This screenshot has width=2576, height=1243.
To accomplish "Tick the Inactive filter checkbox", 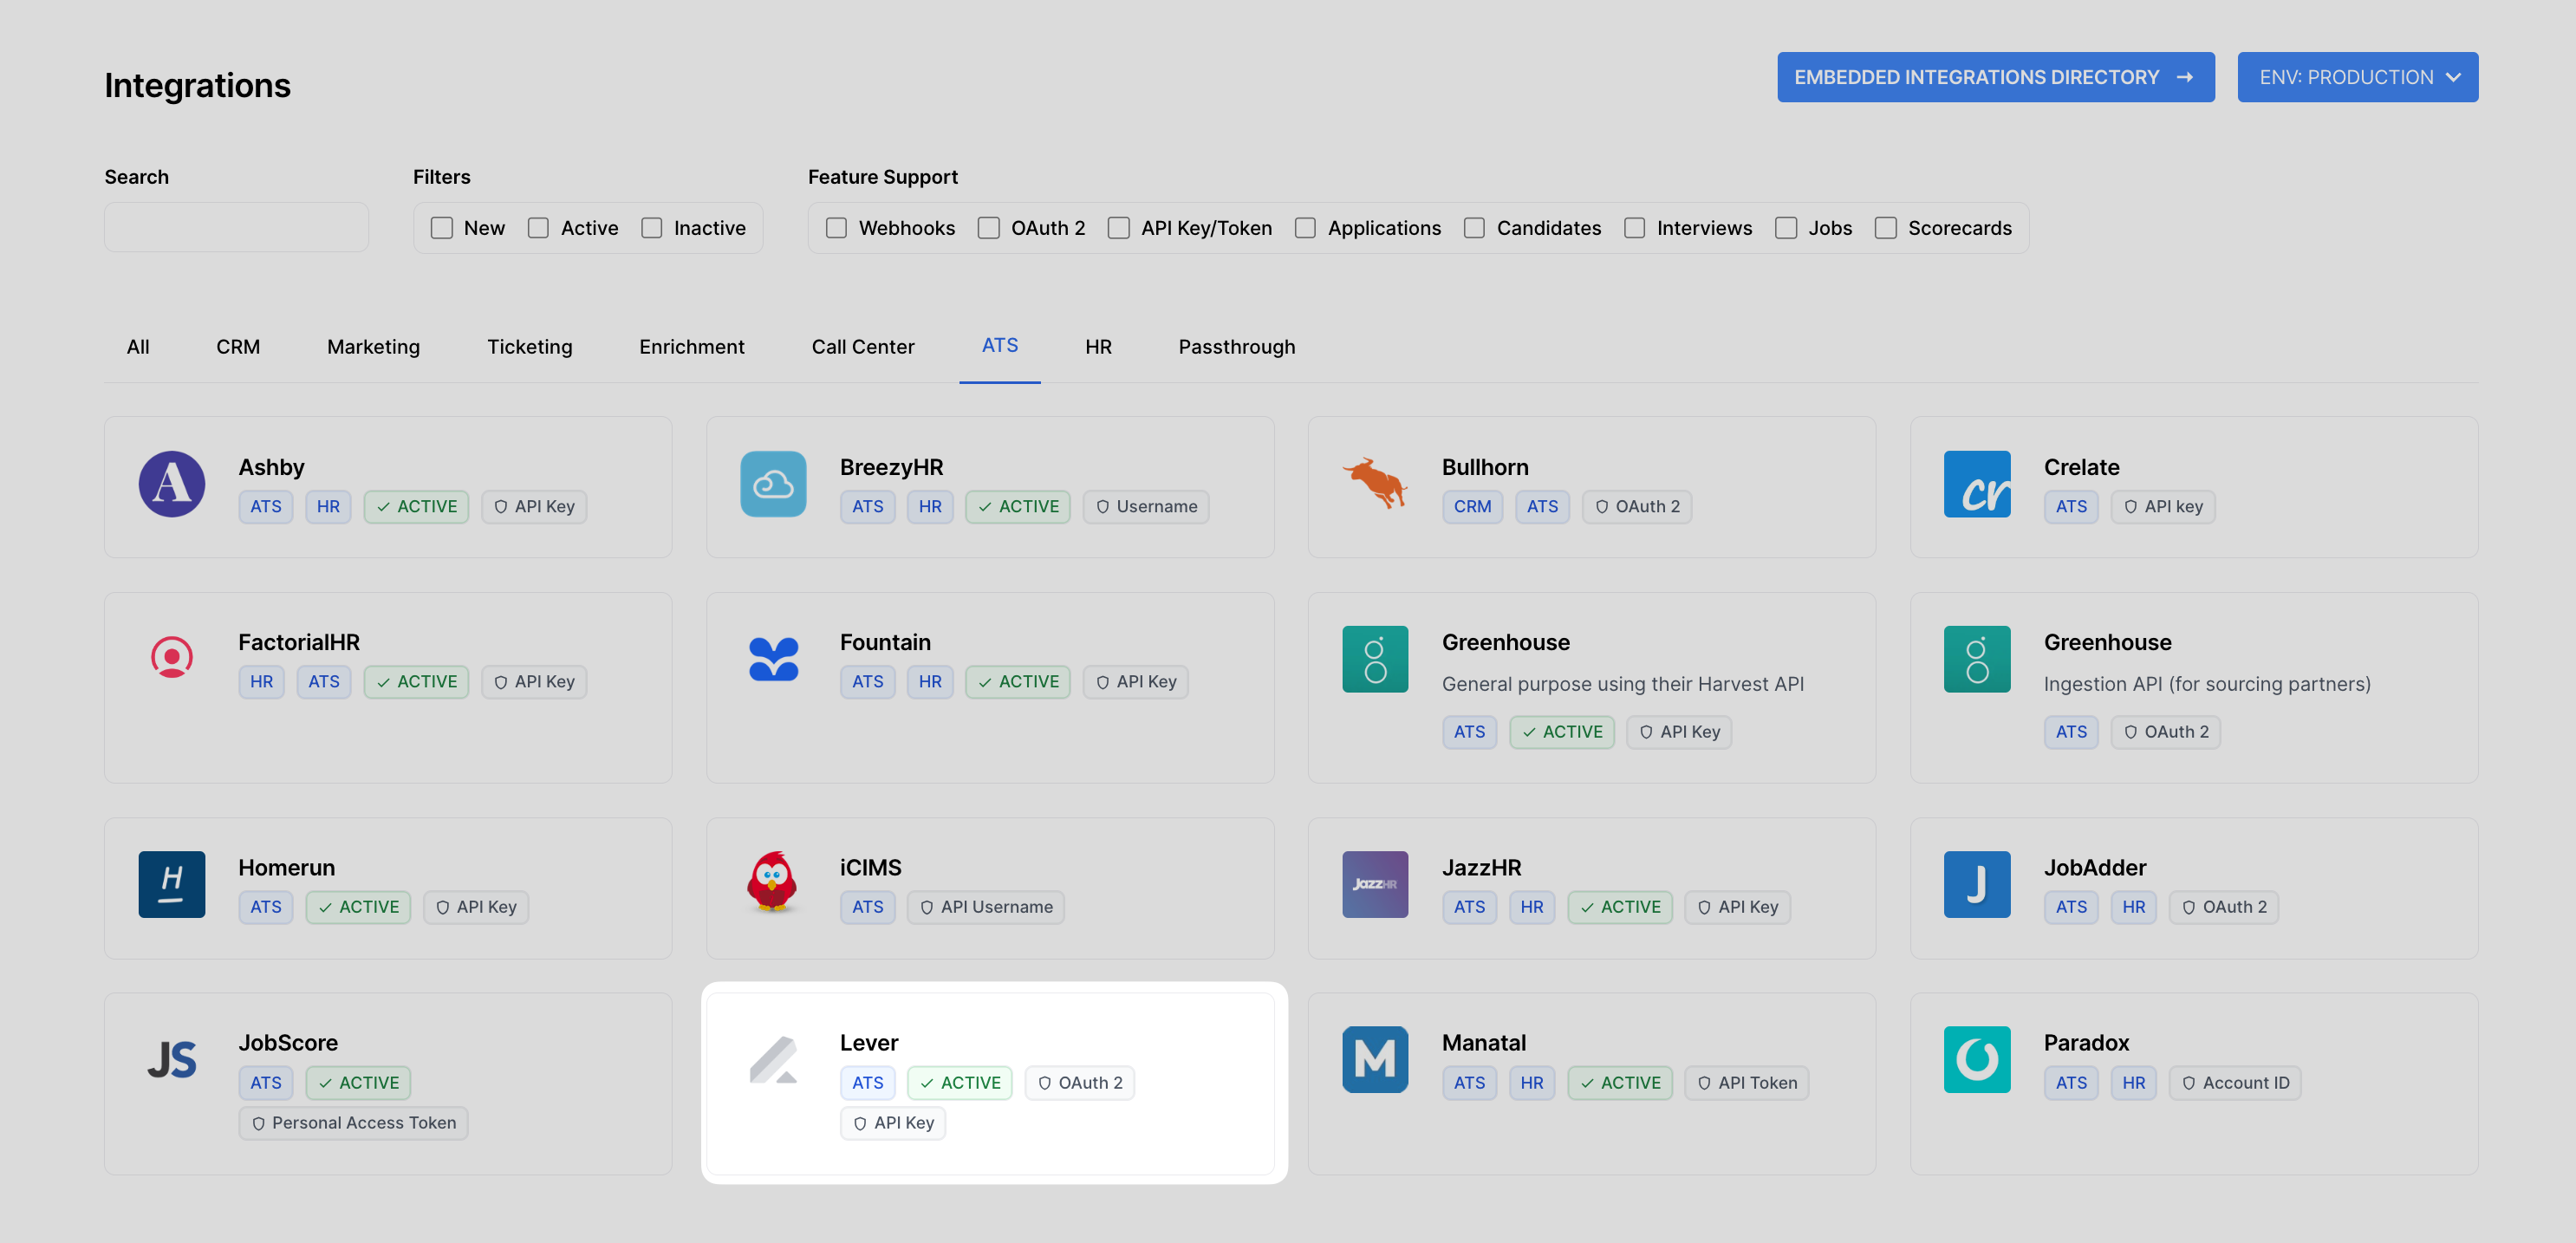I will tap(652, 228).
